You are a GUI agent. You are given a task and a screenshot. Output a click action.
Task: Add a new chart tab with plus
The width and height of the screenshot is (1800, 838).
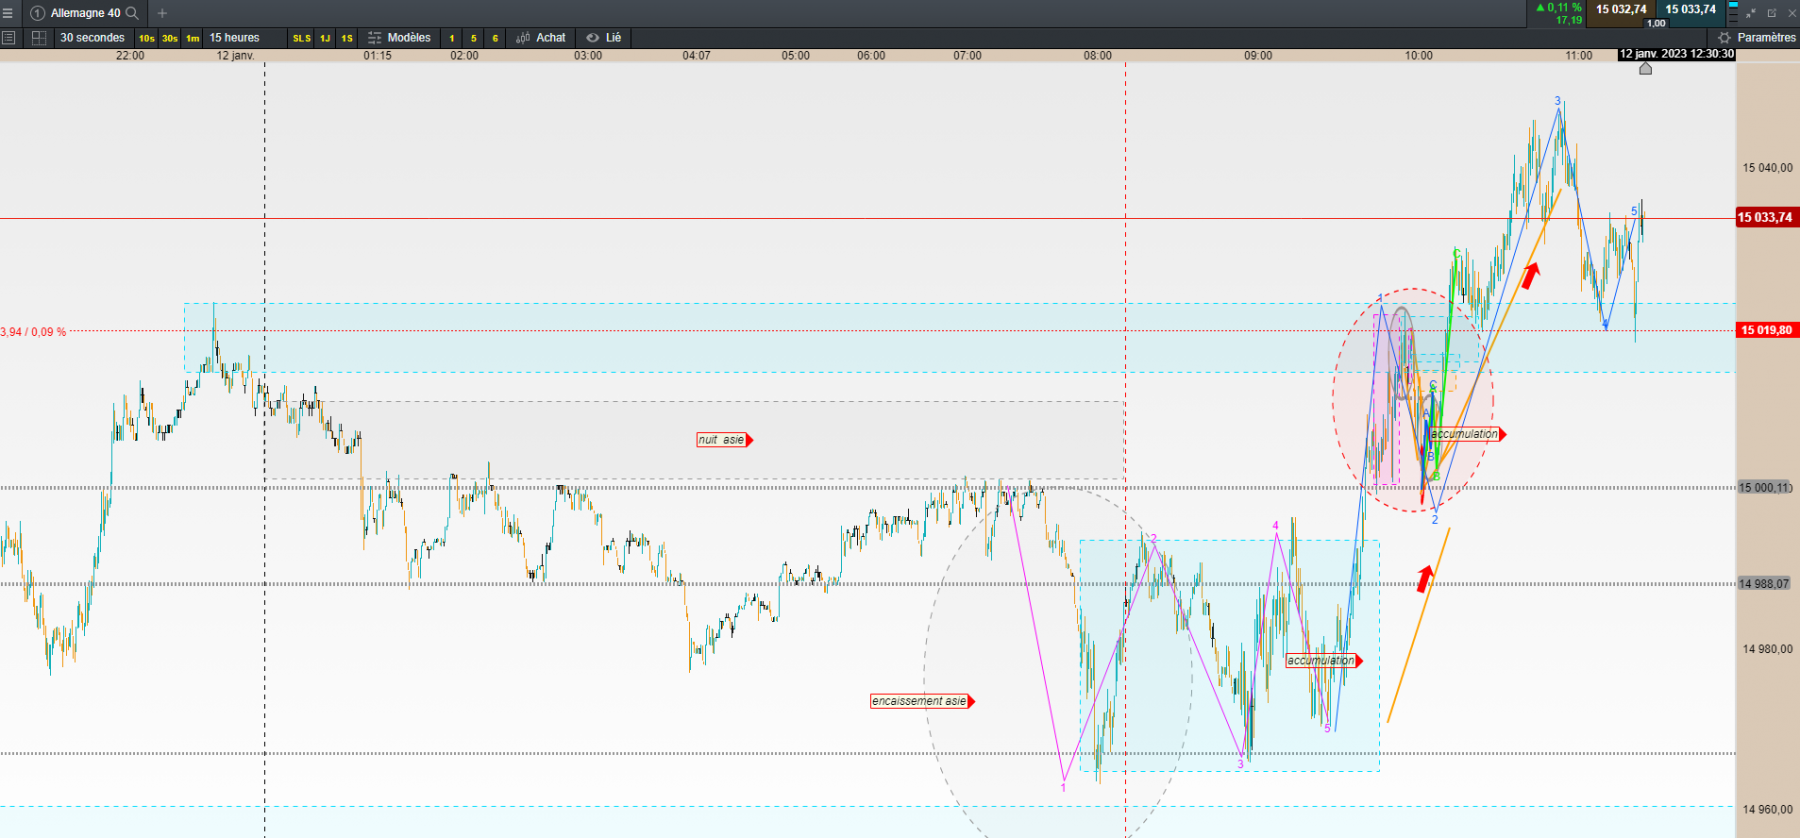162,13
